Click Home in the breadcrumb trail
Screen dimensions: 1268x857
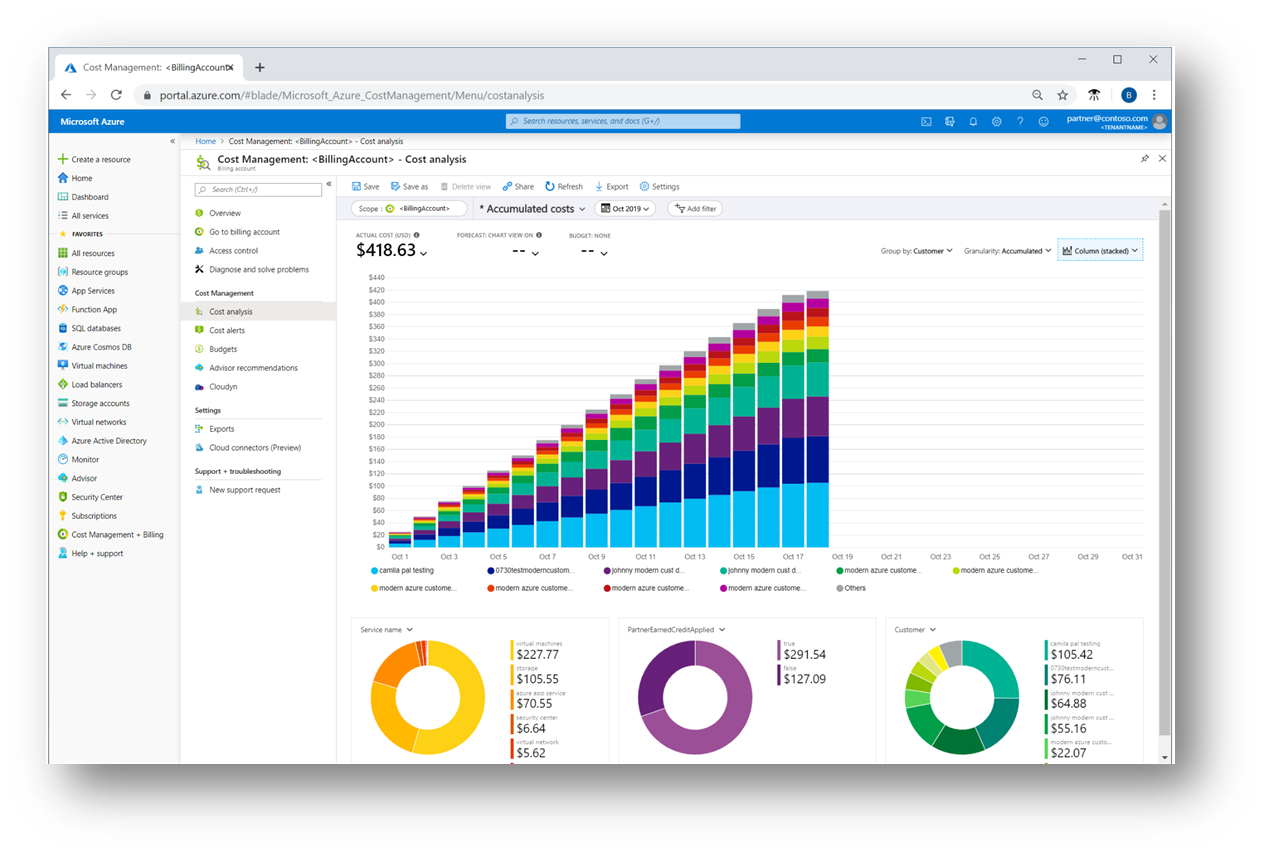tap(205, 140)
